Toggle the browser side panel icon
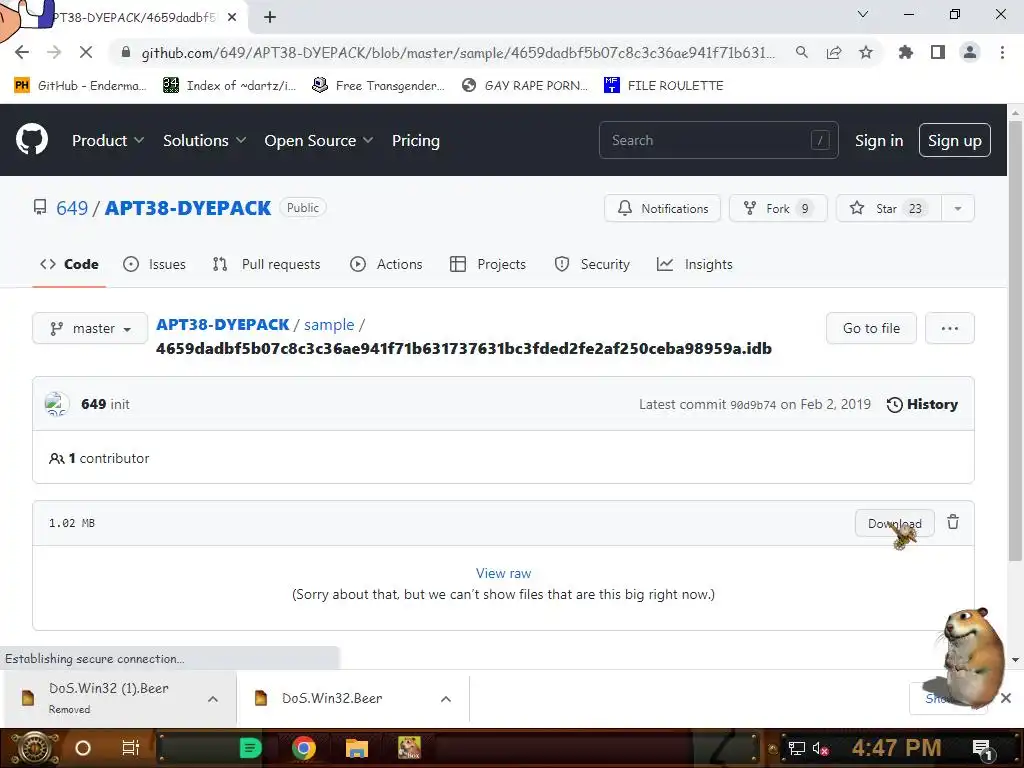This screenshot has width=1024, height=768. (938, 52)
